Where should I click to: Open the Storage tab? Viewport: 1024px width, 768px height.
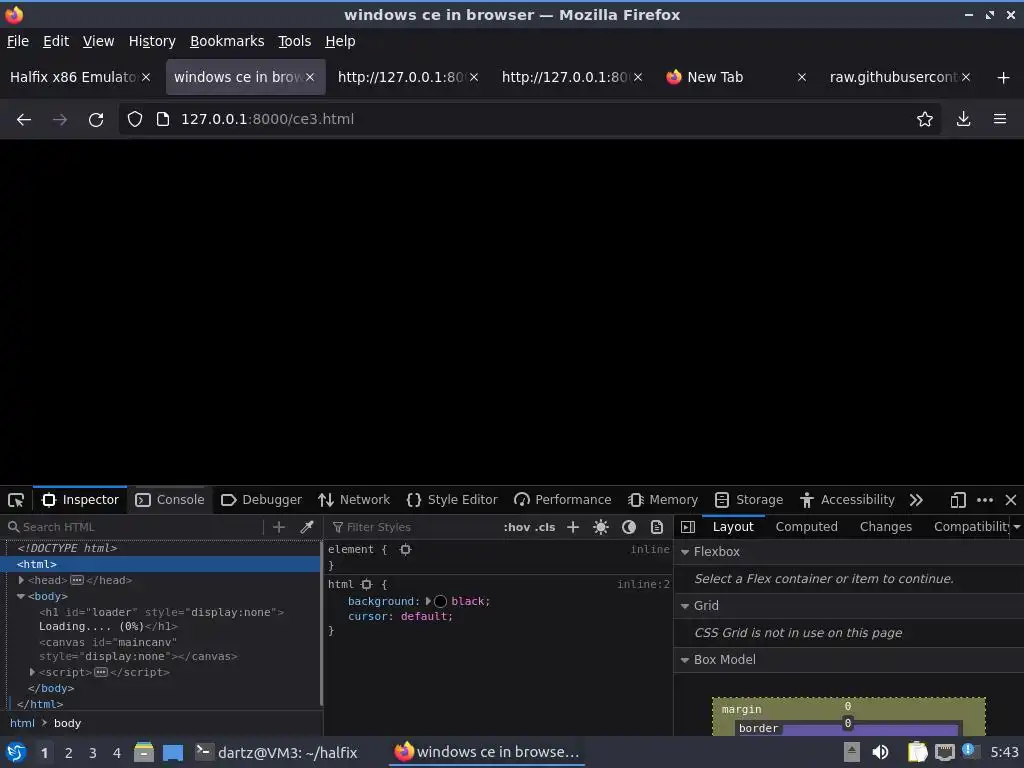tap(749, 500)
